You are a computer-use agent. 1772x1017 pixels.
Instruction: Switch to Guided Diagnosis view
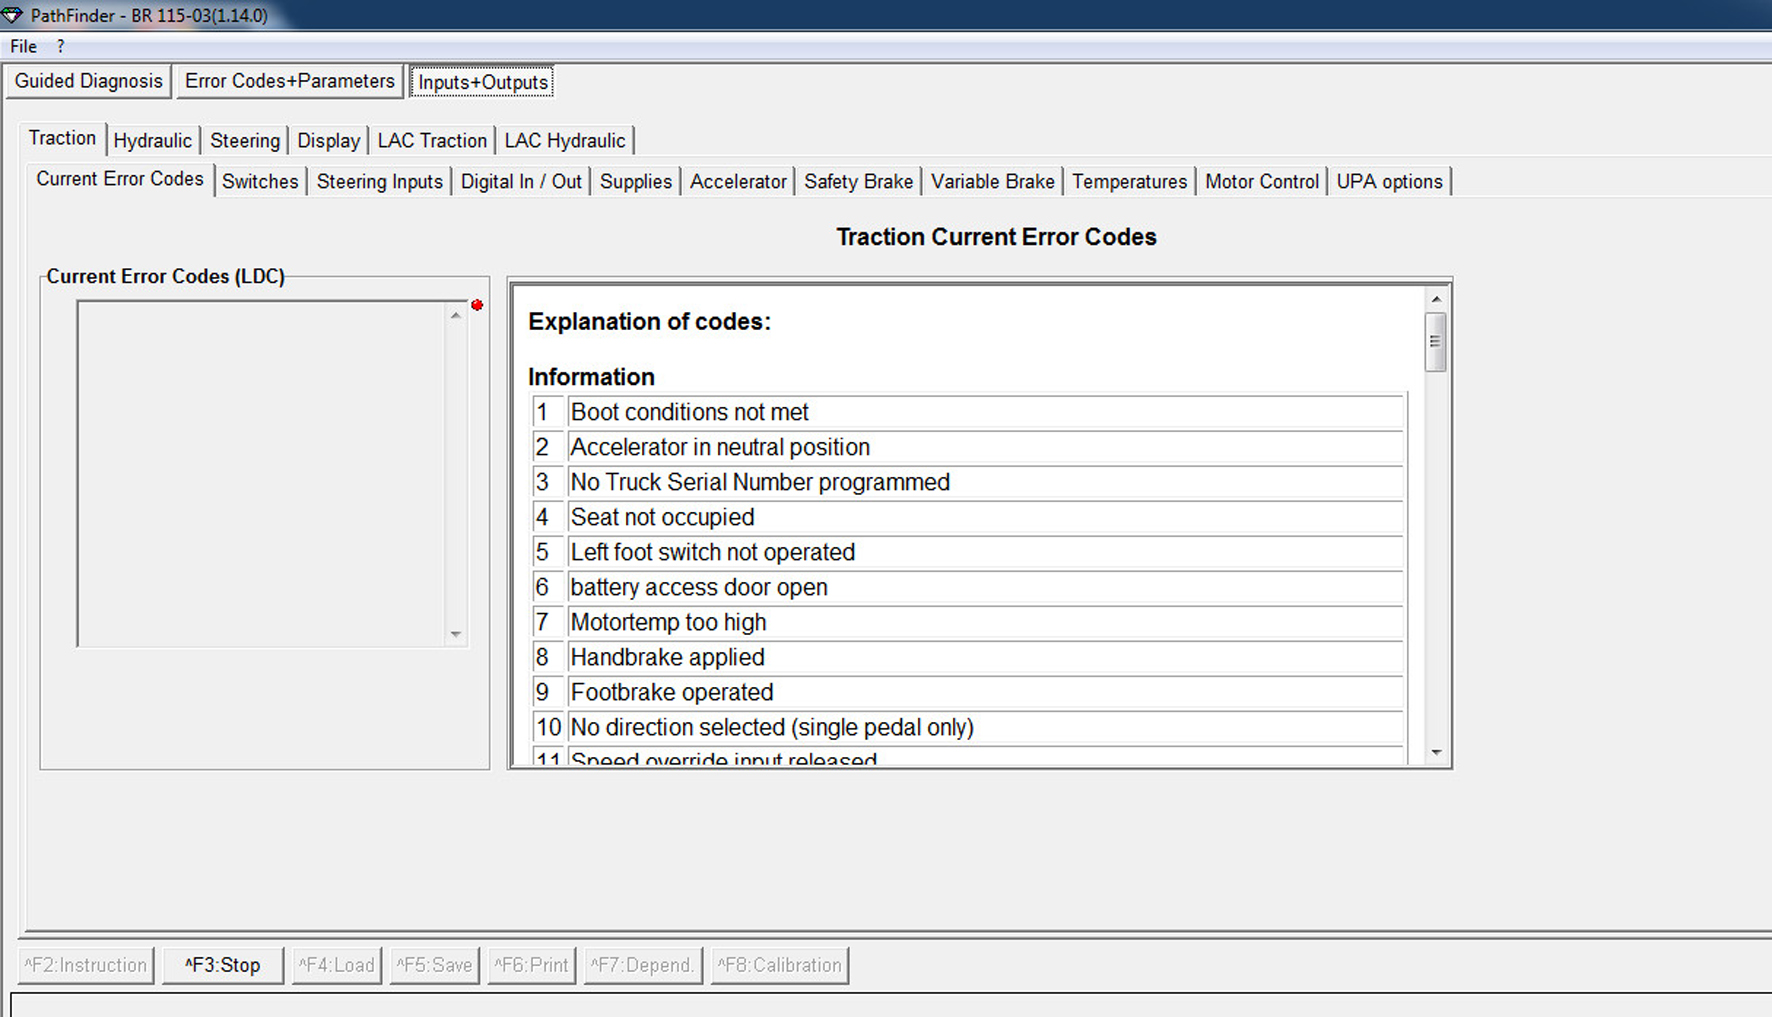(88, 81)
